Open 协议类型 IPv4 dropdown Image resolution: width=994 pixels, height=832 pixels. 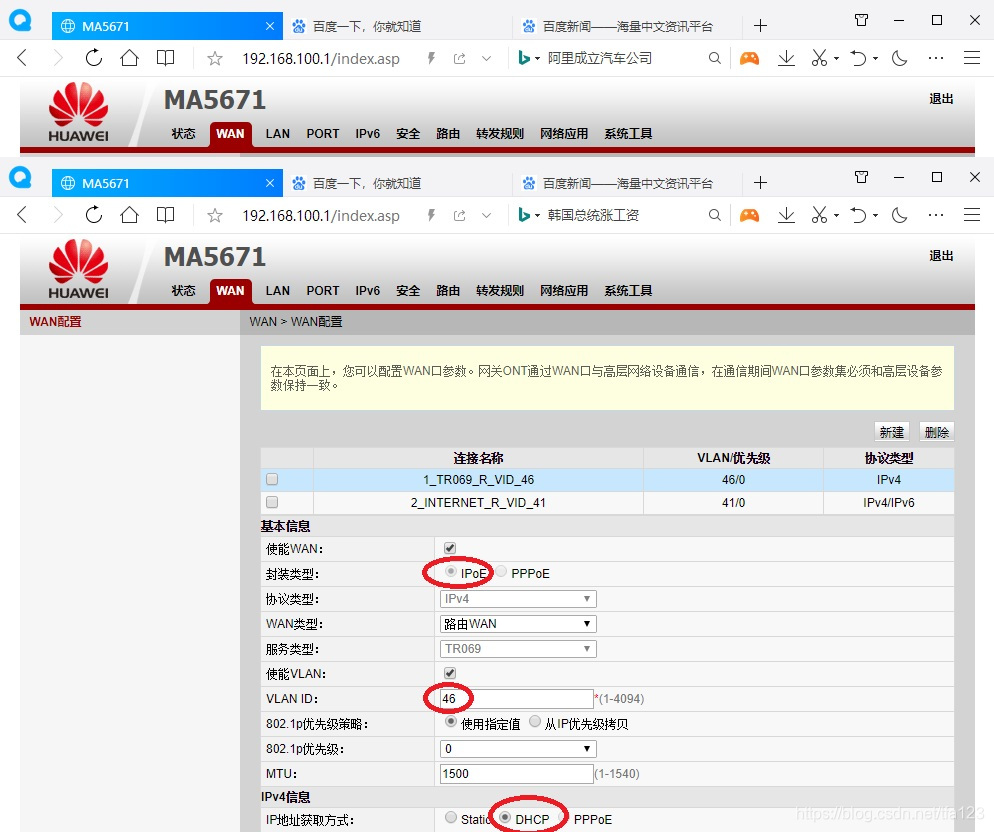(518, 599)
